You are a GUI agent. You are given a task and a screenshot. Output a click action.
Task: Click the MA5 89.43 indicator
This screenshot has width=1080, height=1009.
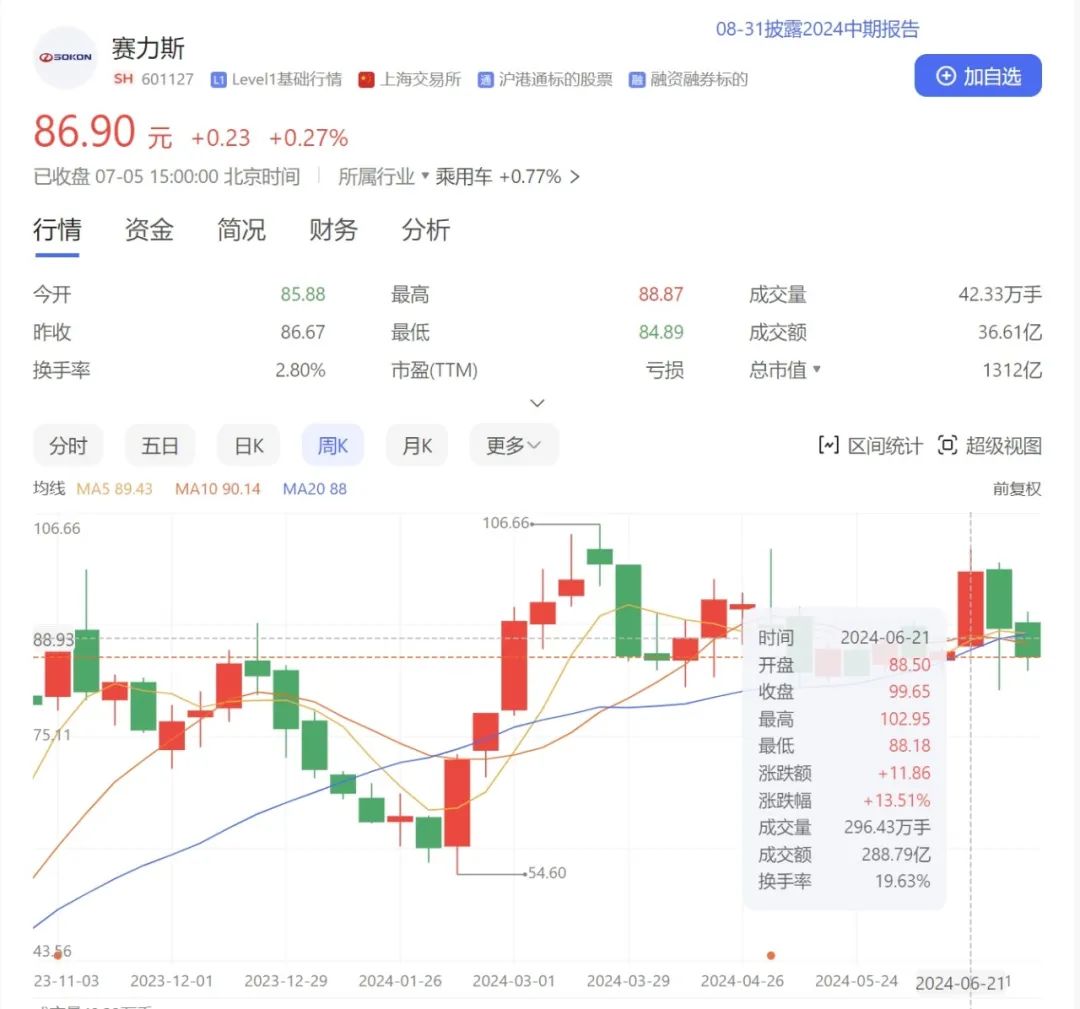[114, 489]
